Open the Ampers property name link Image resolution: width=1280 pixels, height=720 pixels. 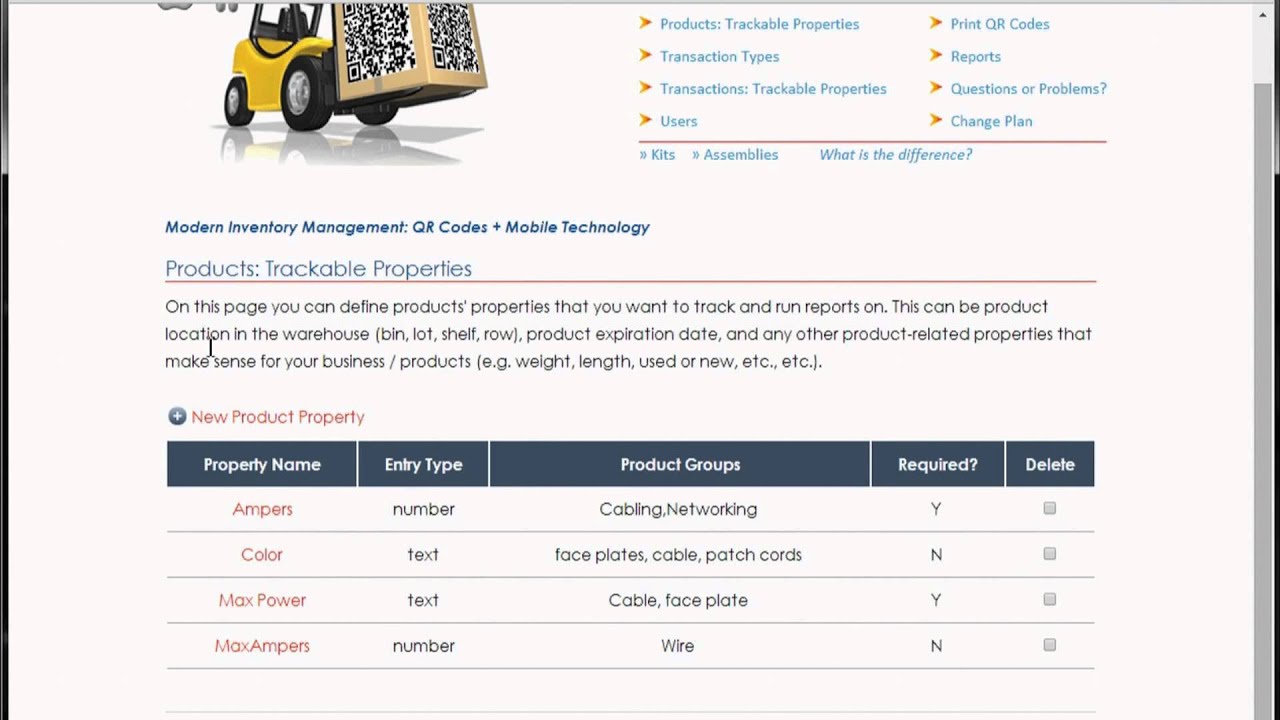coord(262,509)
